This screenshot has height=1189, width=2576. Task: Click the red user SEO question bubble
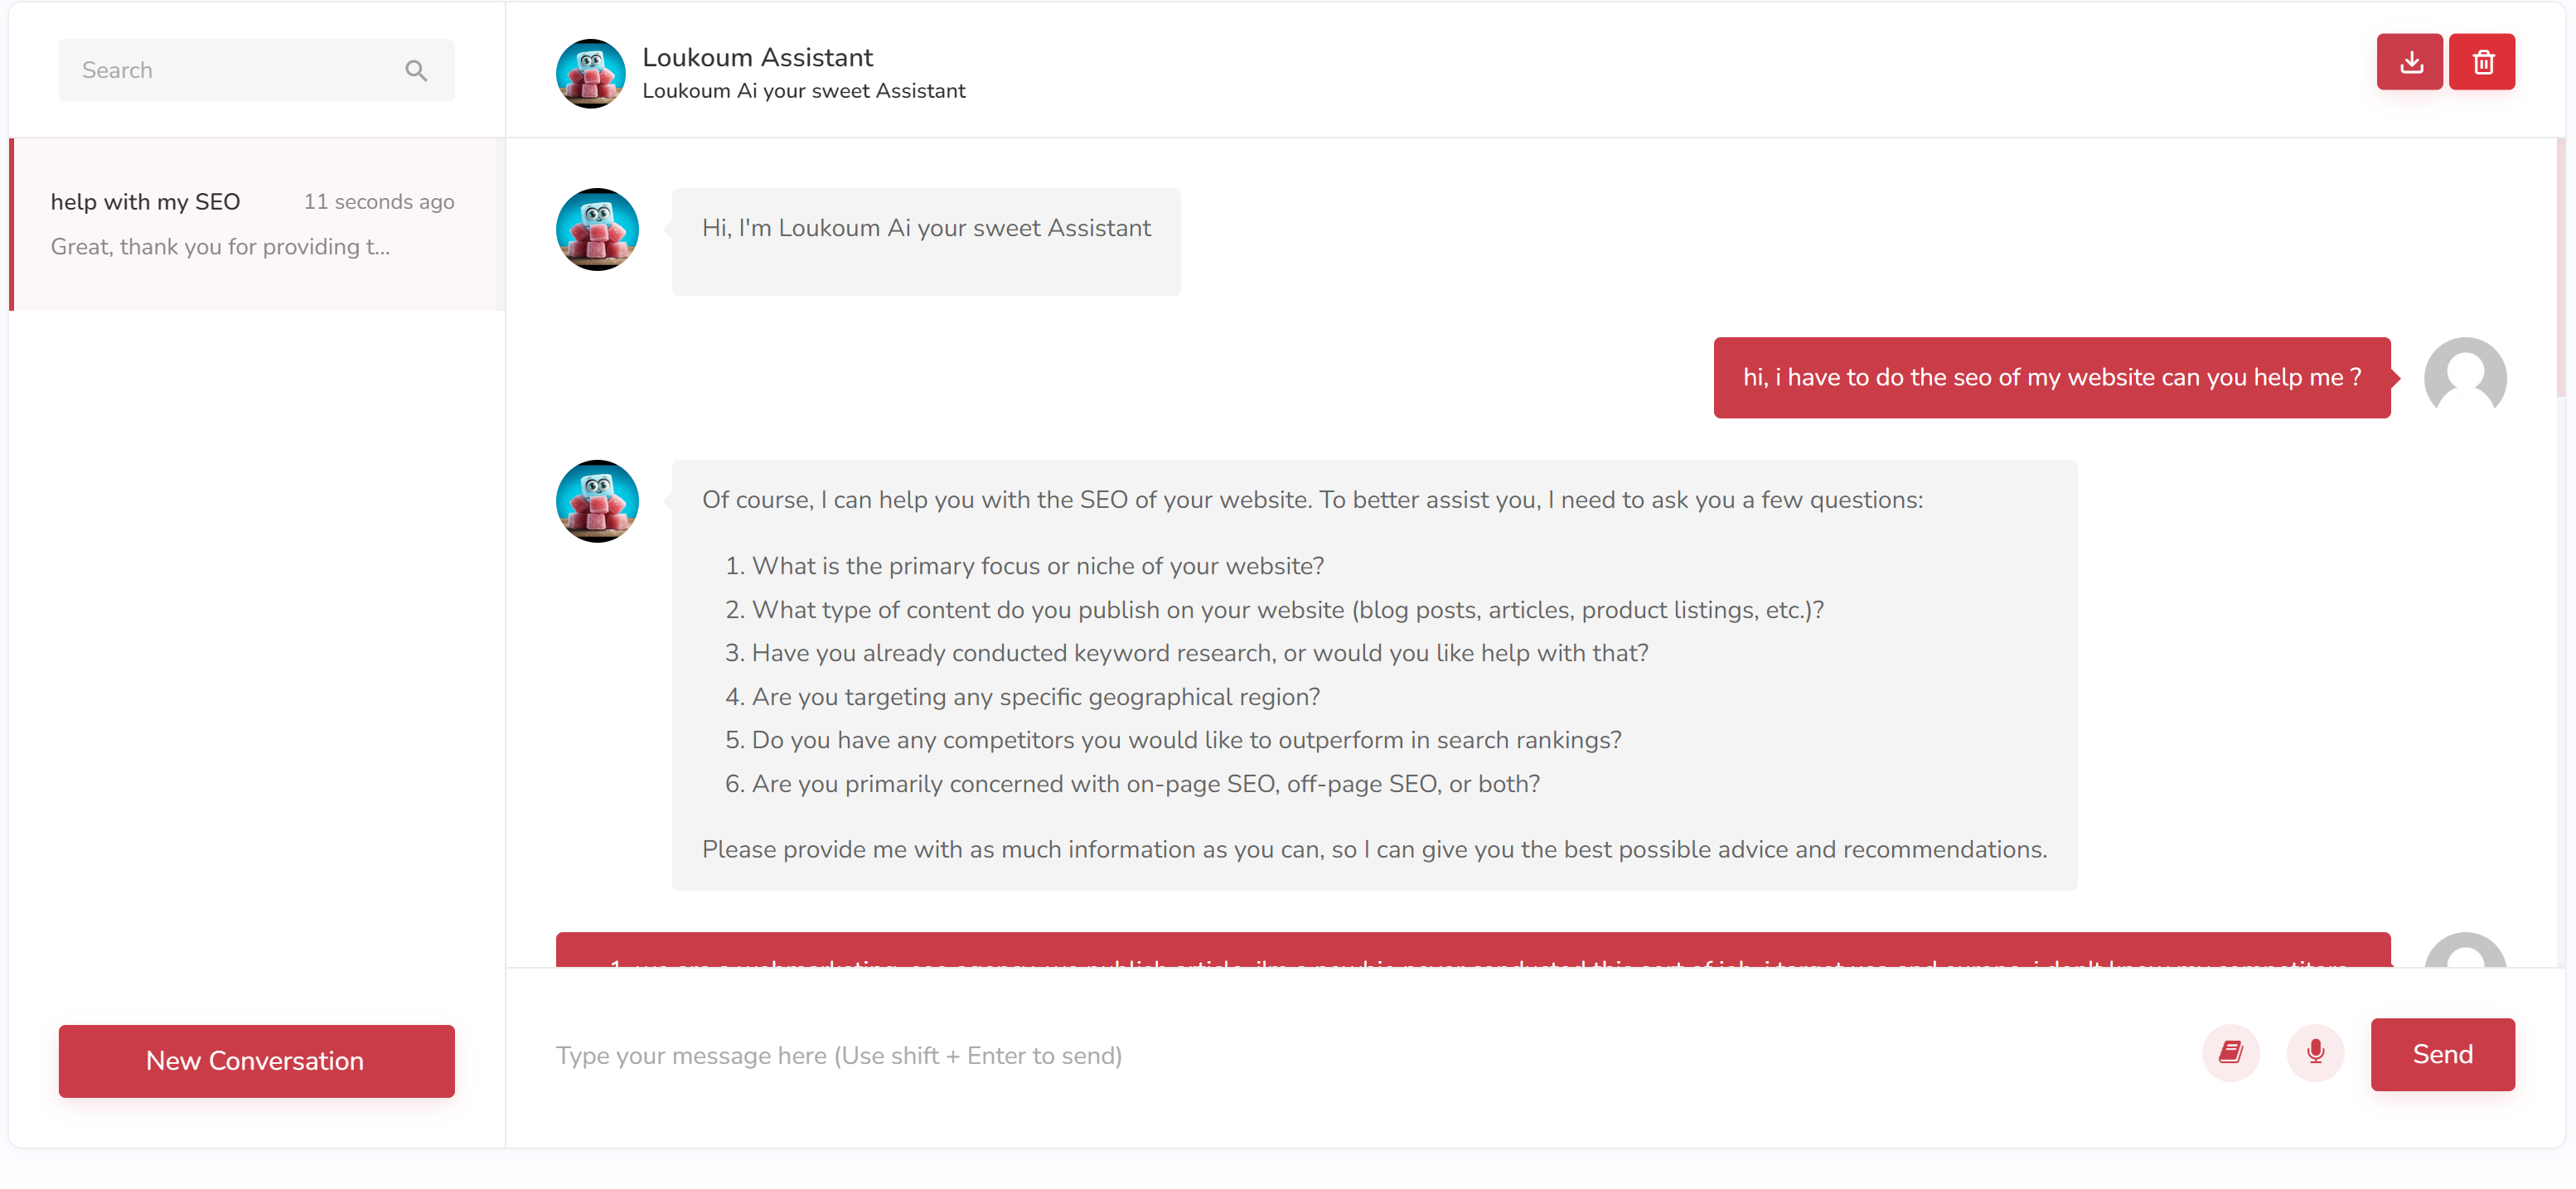coord(2051,377)
